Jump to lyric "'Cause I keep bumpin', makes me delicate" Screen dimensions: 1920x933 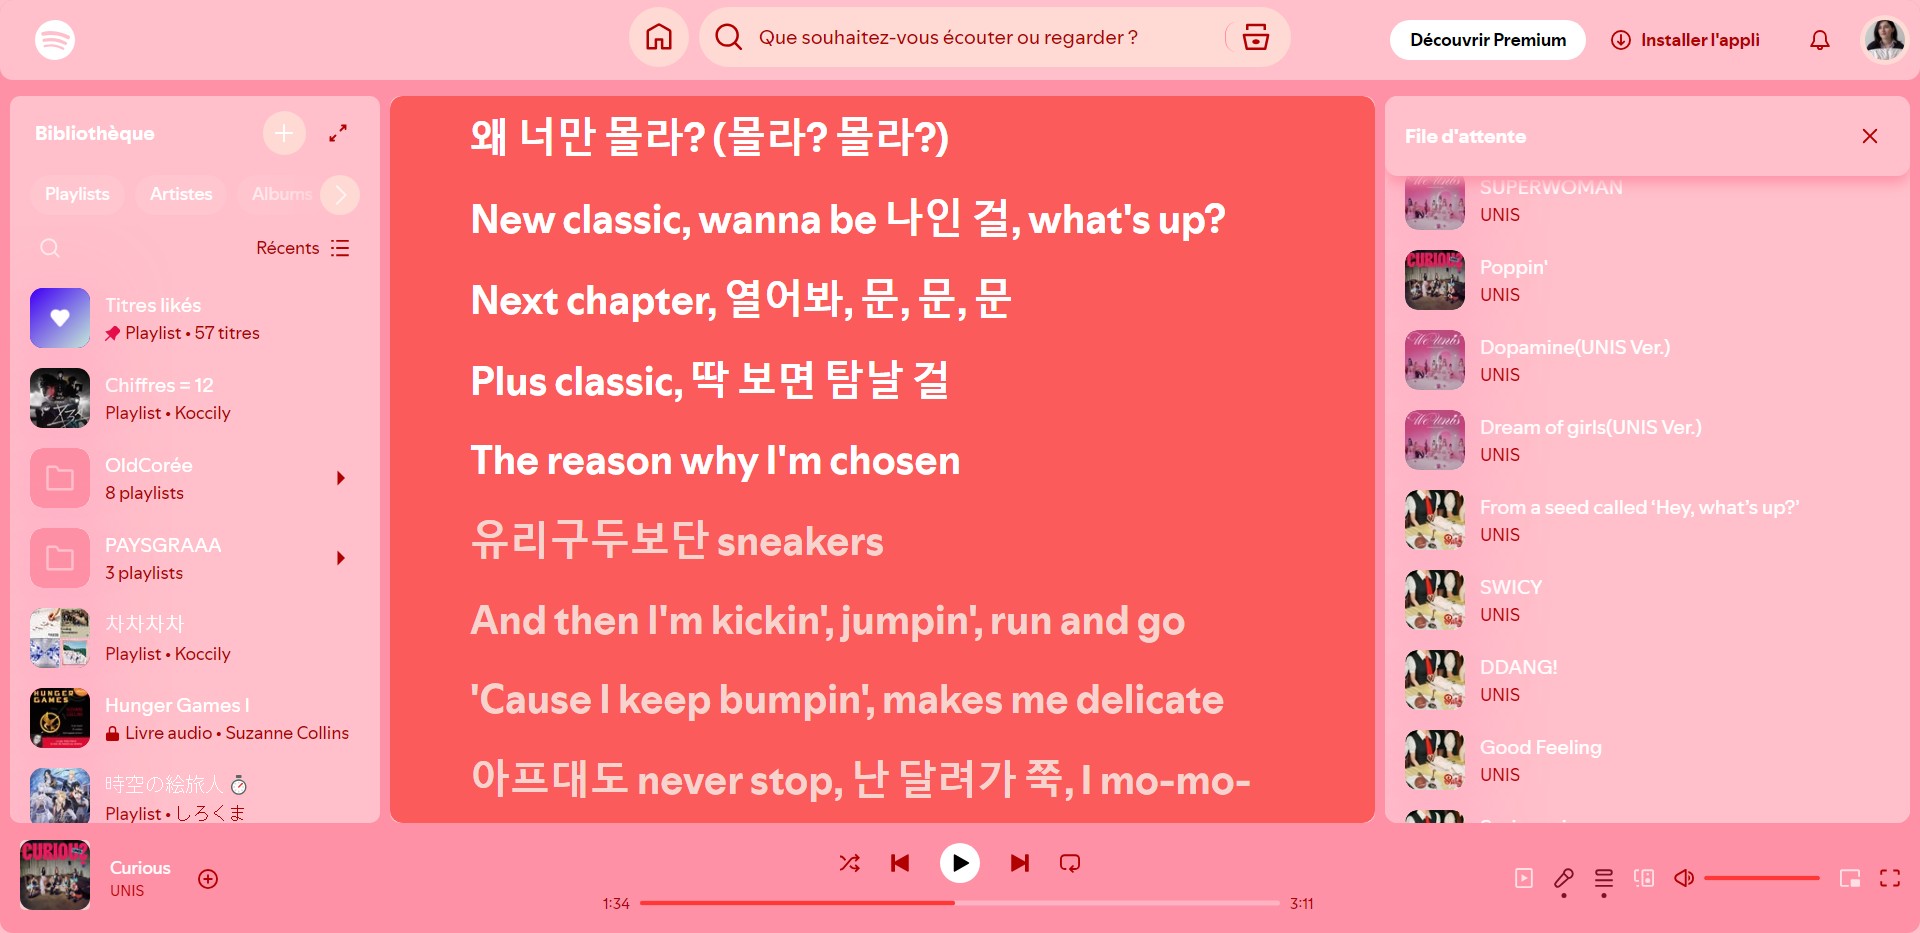[x=847, y=700]
